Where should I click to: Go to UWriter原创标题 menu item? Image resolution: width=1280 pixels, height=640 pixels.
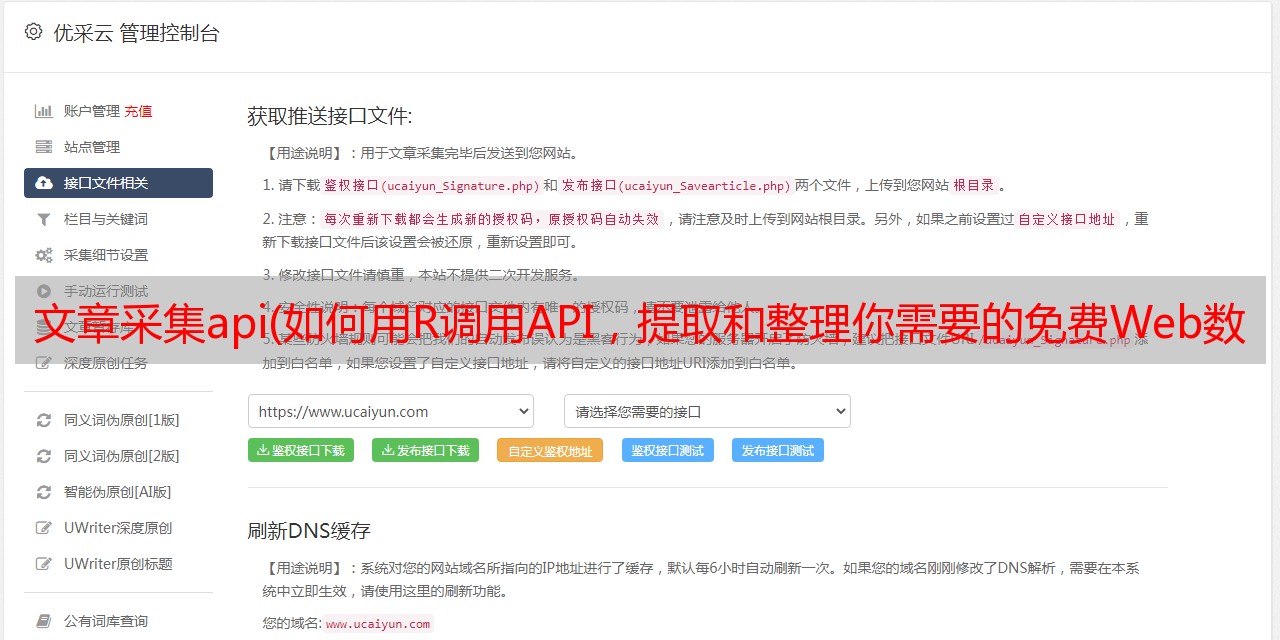pyautogui.click(x=118, y=564)
